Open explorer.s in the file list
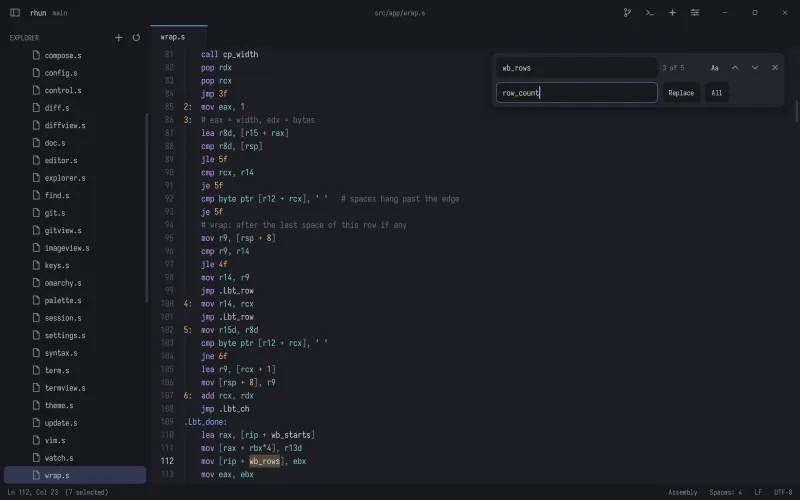 tap(75, 178)
